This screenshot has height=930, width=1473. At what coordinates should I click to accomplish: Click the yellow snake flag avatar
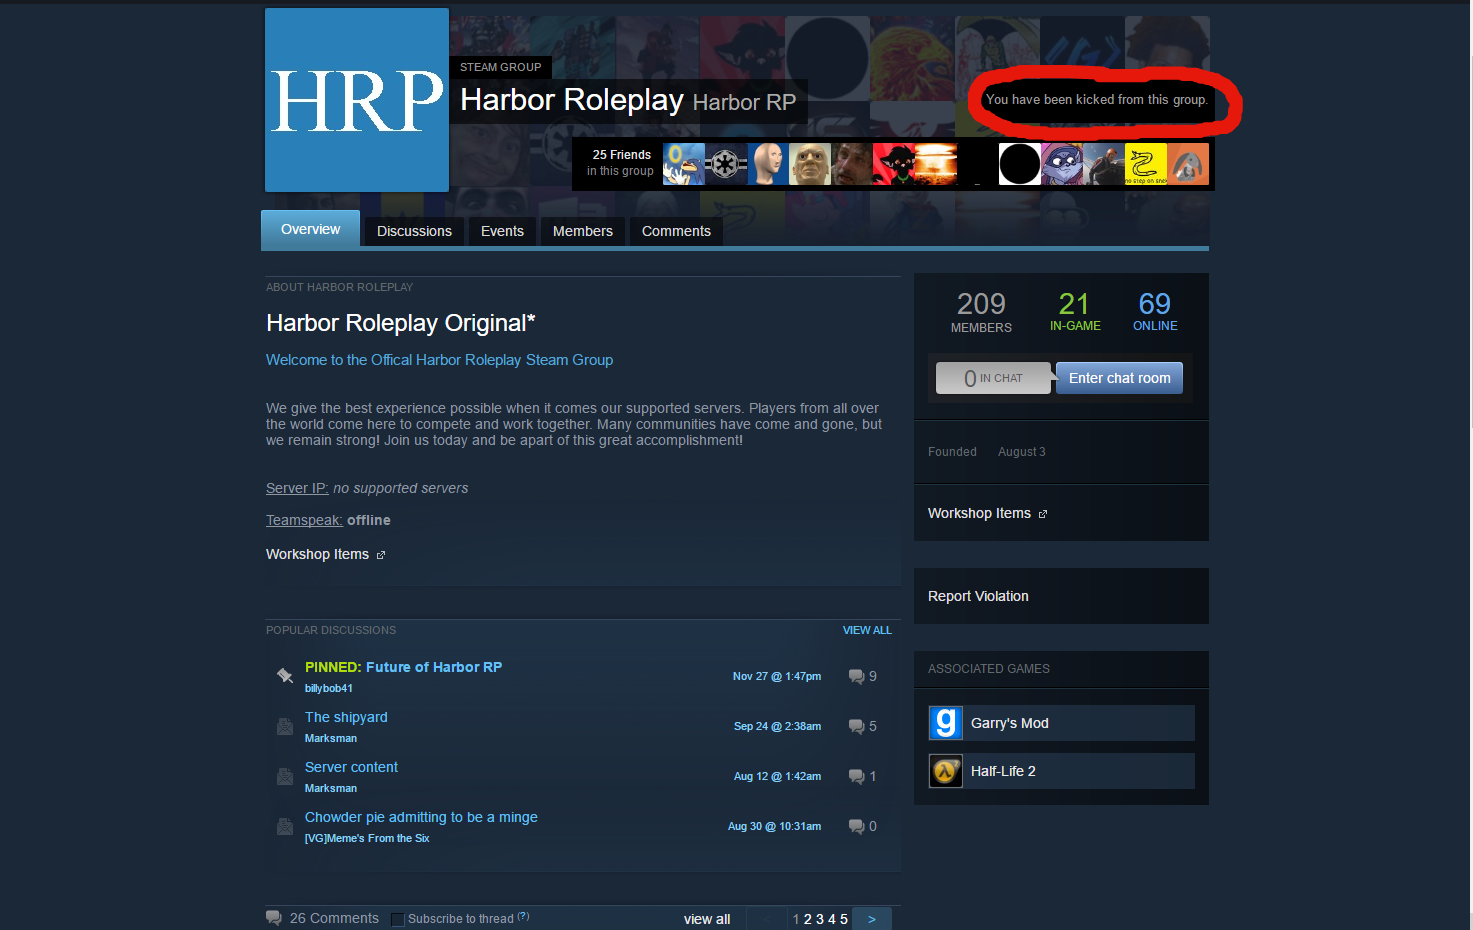point(1145,164)
